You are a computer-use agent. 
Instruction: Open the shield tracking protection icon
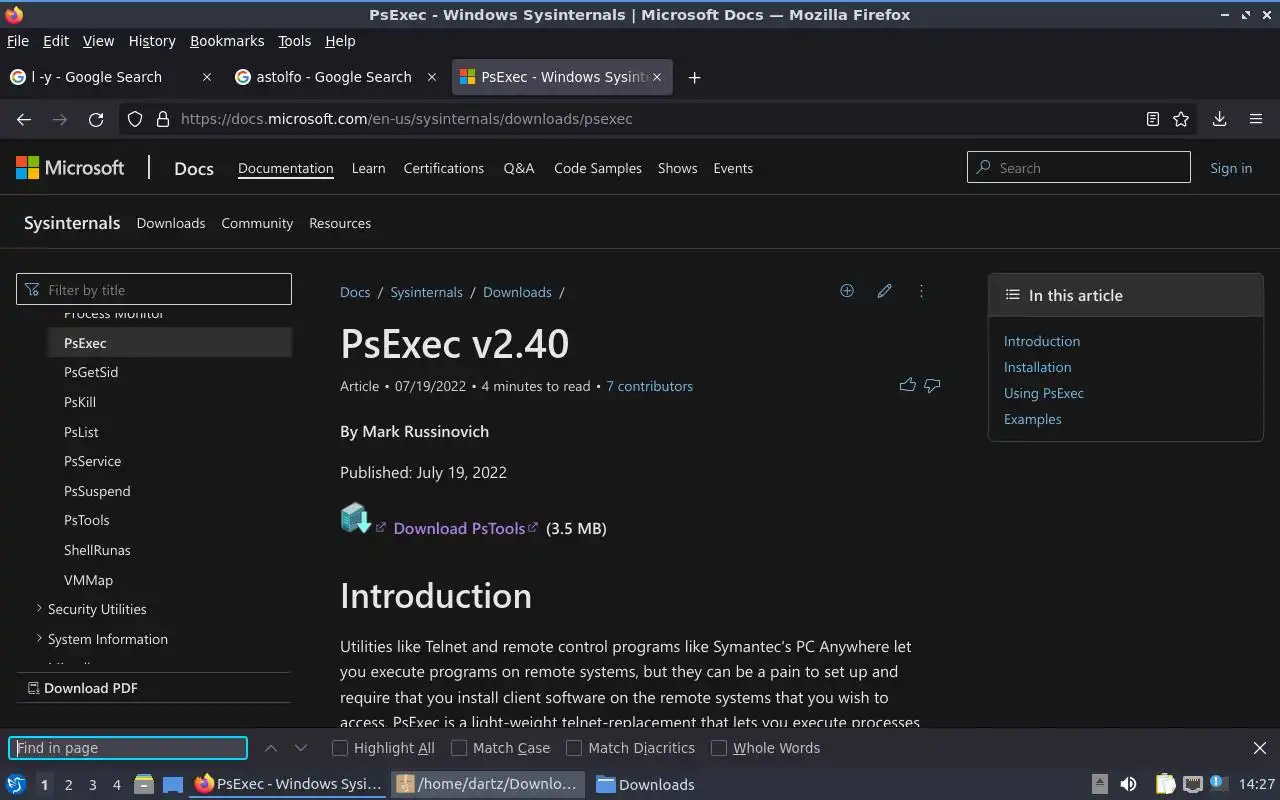pyautogui.click(x=136, y=119)
